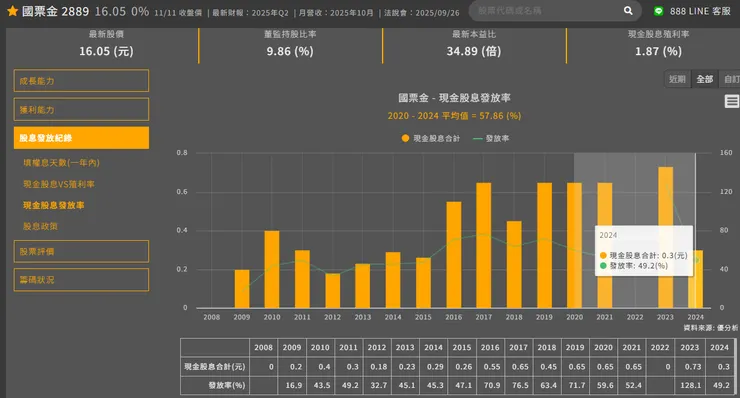The width and height of the screenshot is (740, 398).
Task: Click table cell 128.1 for 2023
Action: [x=690, y=385]
